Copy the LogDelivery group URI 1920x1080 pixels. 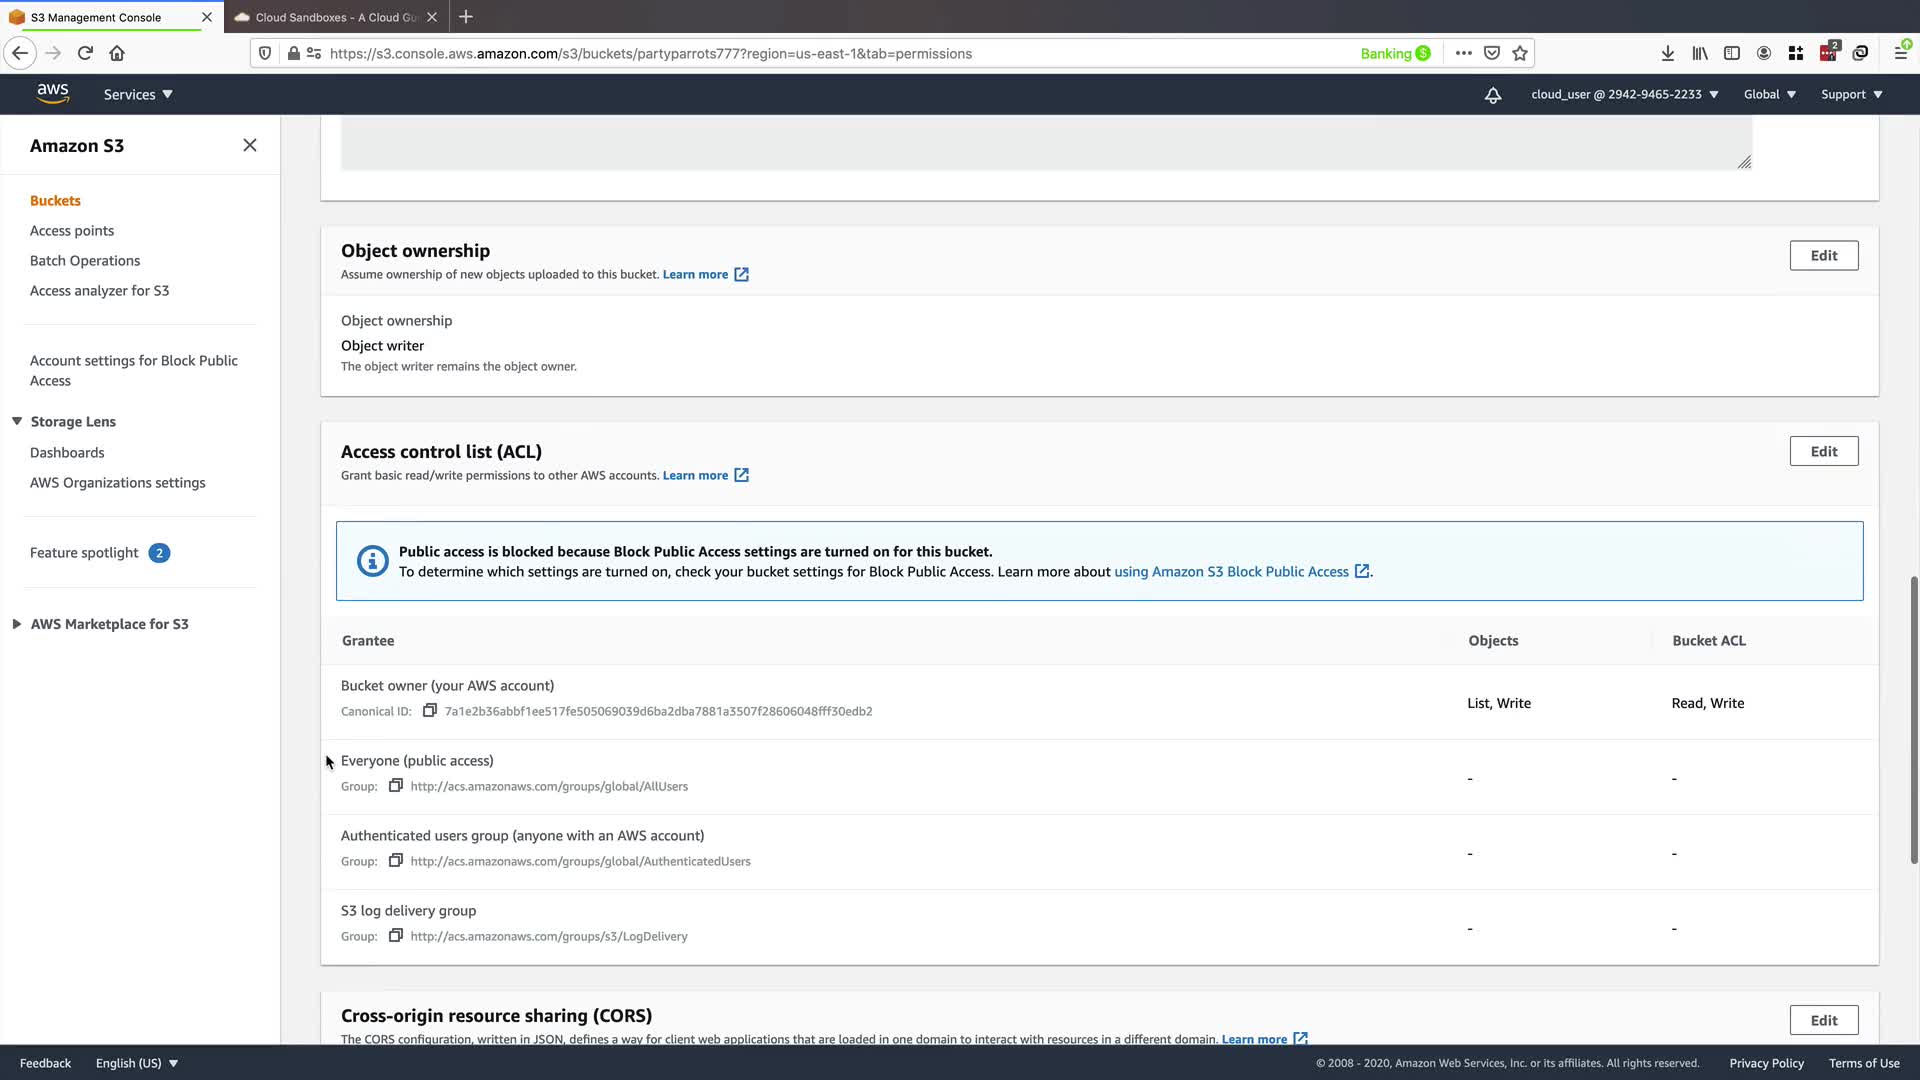396,936
